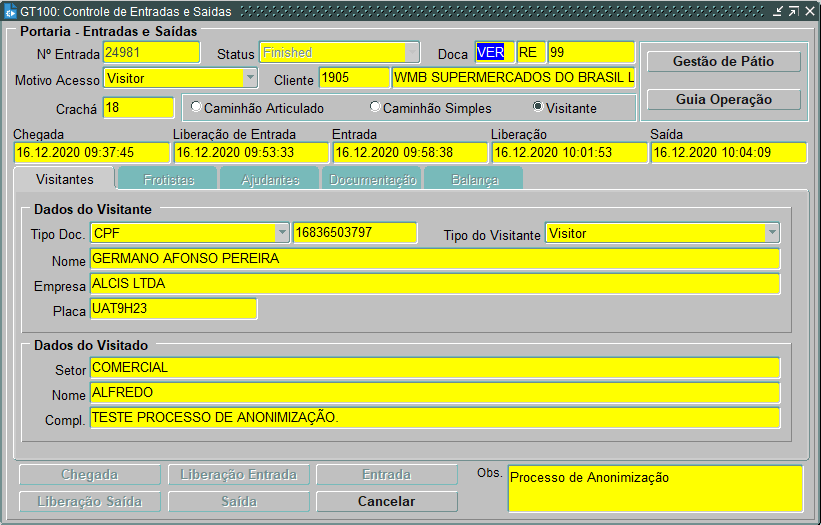Click the visited Nome field ALFREDO

435,393
